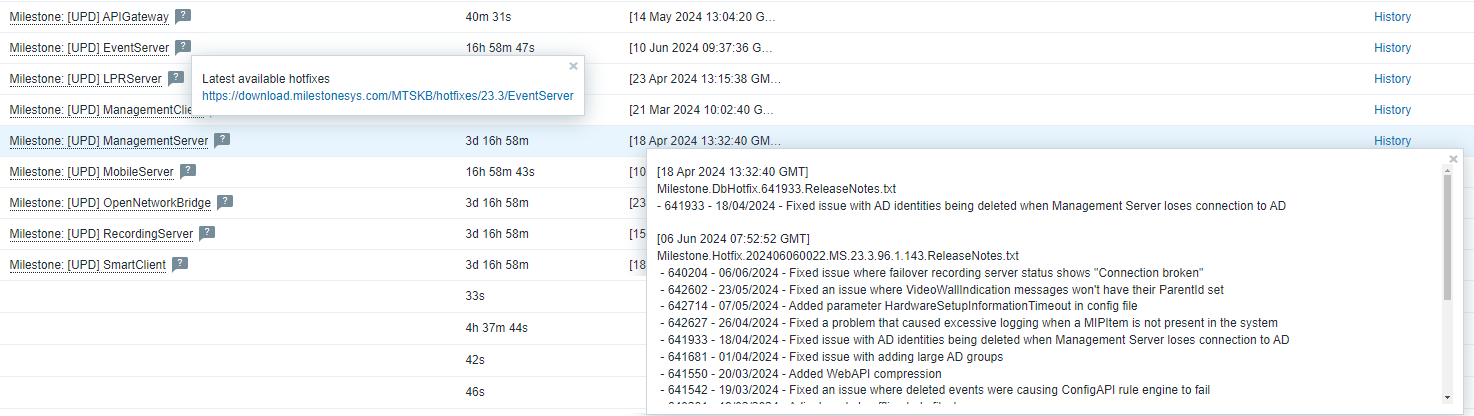Screen dimensions: 1474x416
Task: Click item name Milestone: [UPD] MobileServer
Action: (92, 172)
